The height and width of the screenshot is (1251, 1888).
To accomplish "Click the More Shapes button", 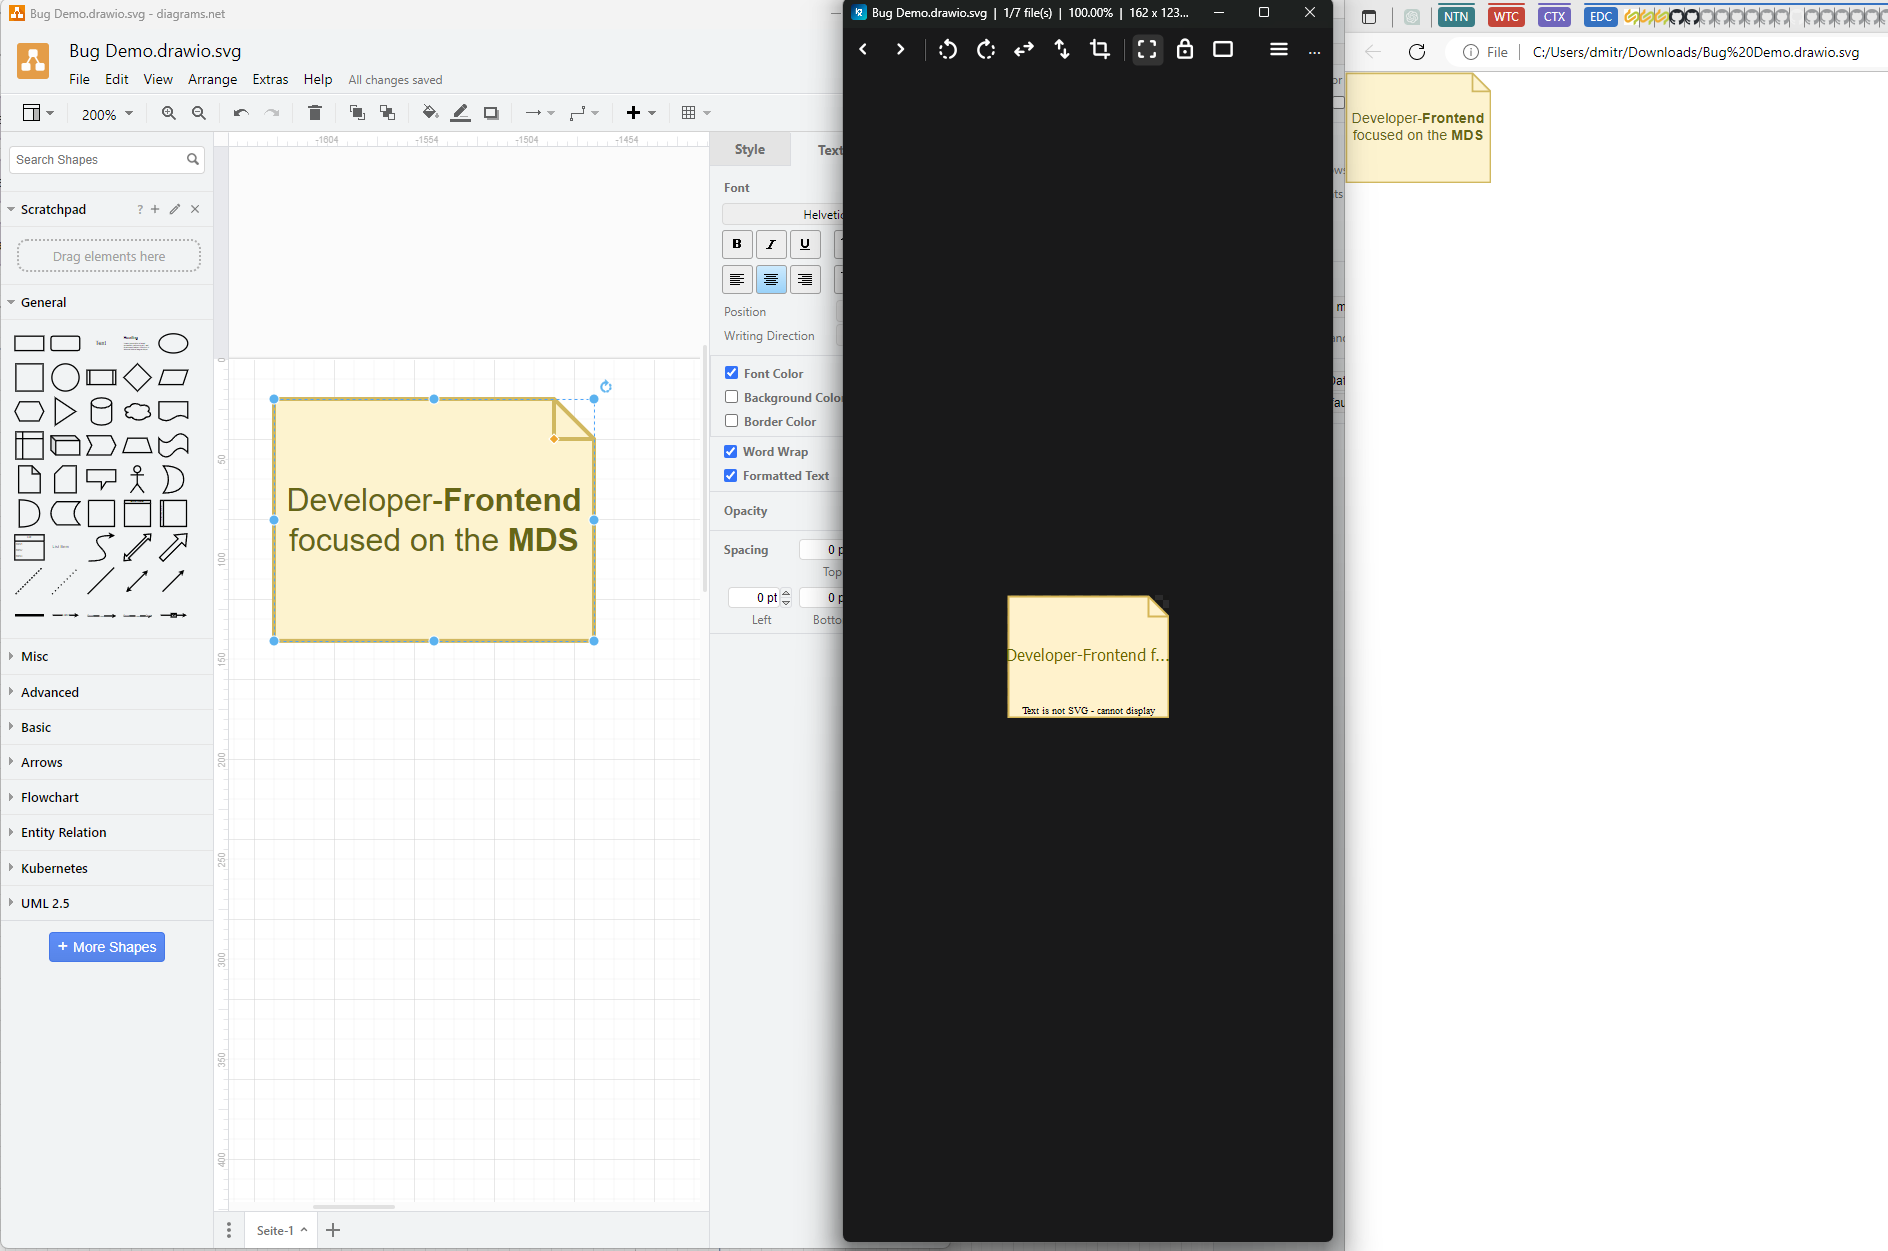I will [106, 946].
